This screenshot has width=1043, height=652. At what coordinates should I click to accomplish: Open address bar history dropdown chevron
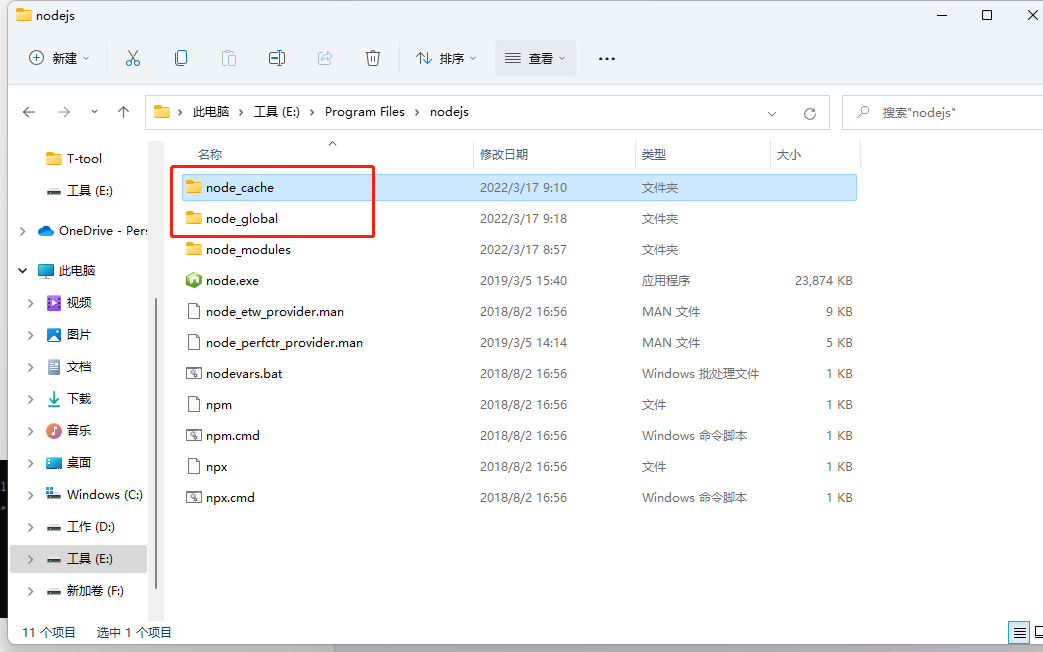[772, 114]
